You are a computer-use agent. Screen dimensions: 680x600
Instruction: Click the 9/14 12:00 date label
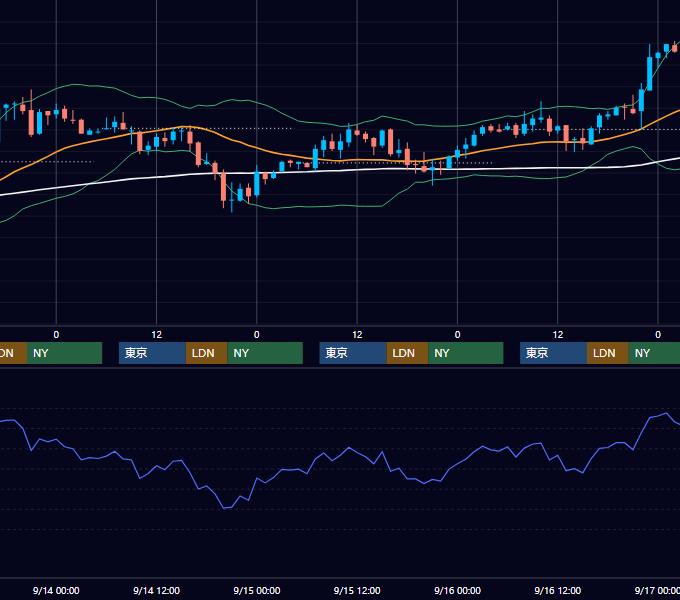156,590
